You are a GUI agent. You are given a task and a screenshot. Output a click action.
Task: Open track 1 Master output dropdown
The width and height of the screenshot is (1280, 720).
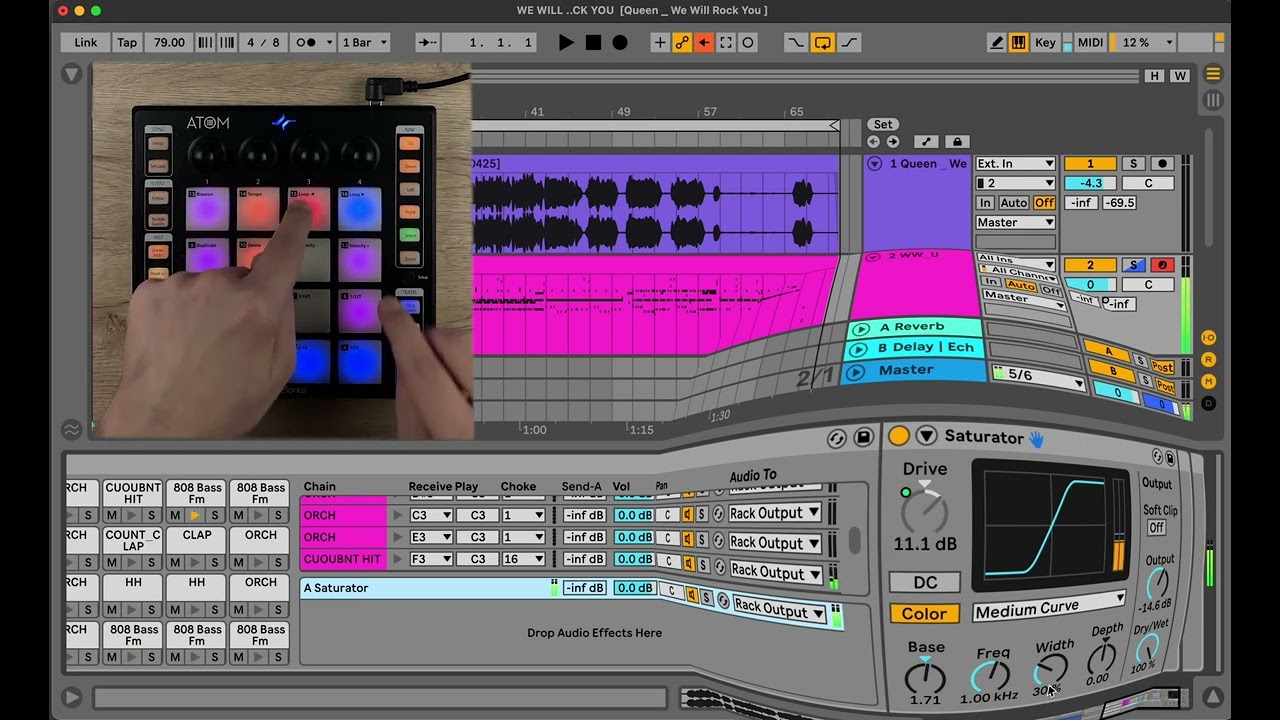click(x=1016, y=222)
